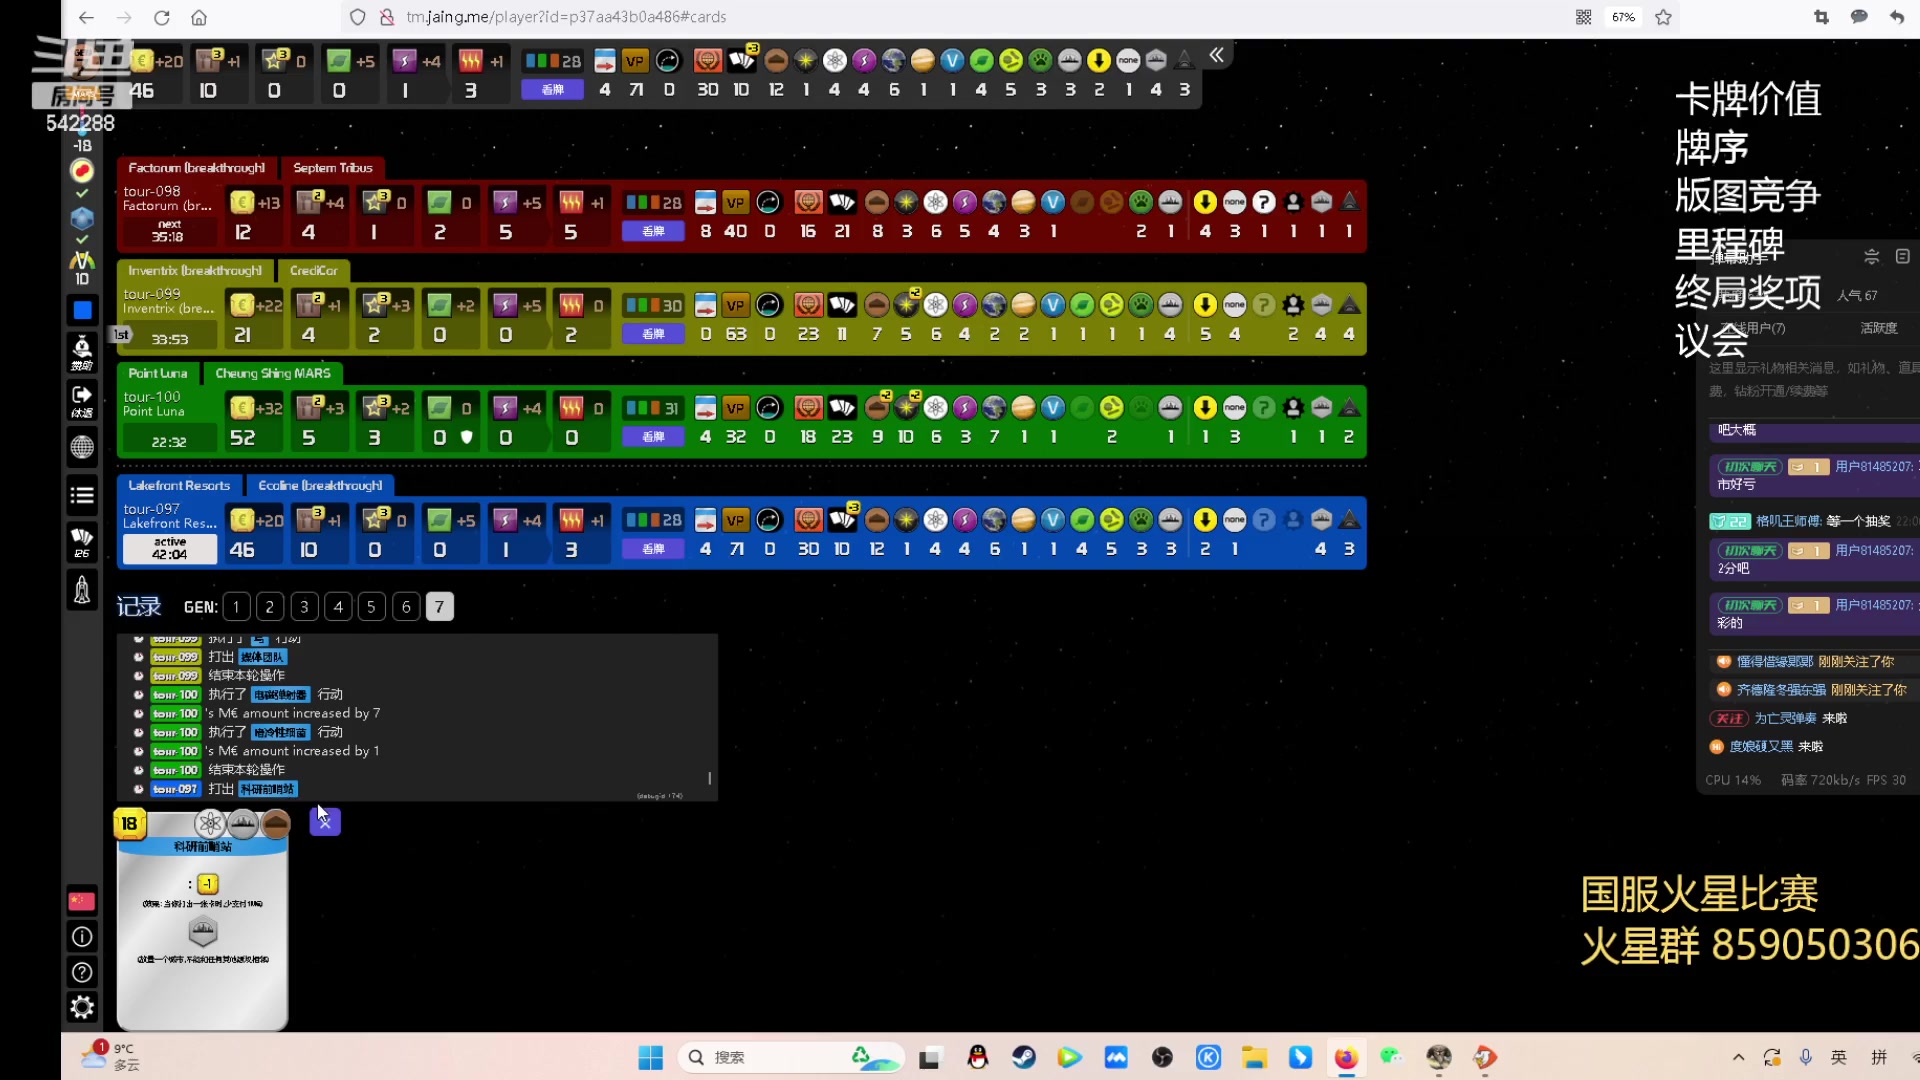Click the purple 看牌 button in tour-099 row
Viewport: 1920px width, 1080px height.
(x=653, y=334)
